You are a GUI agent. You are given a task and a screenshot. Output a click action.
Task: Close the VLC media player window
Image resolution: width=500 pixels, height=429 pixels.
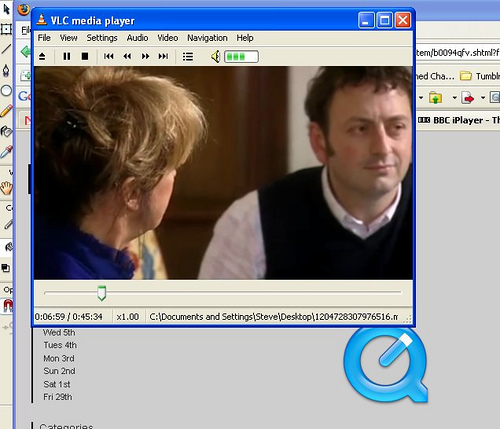403,20
